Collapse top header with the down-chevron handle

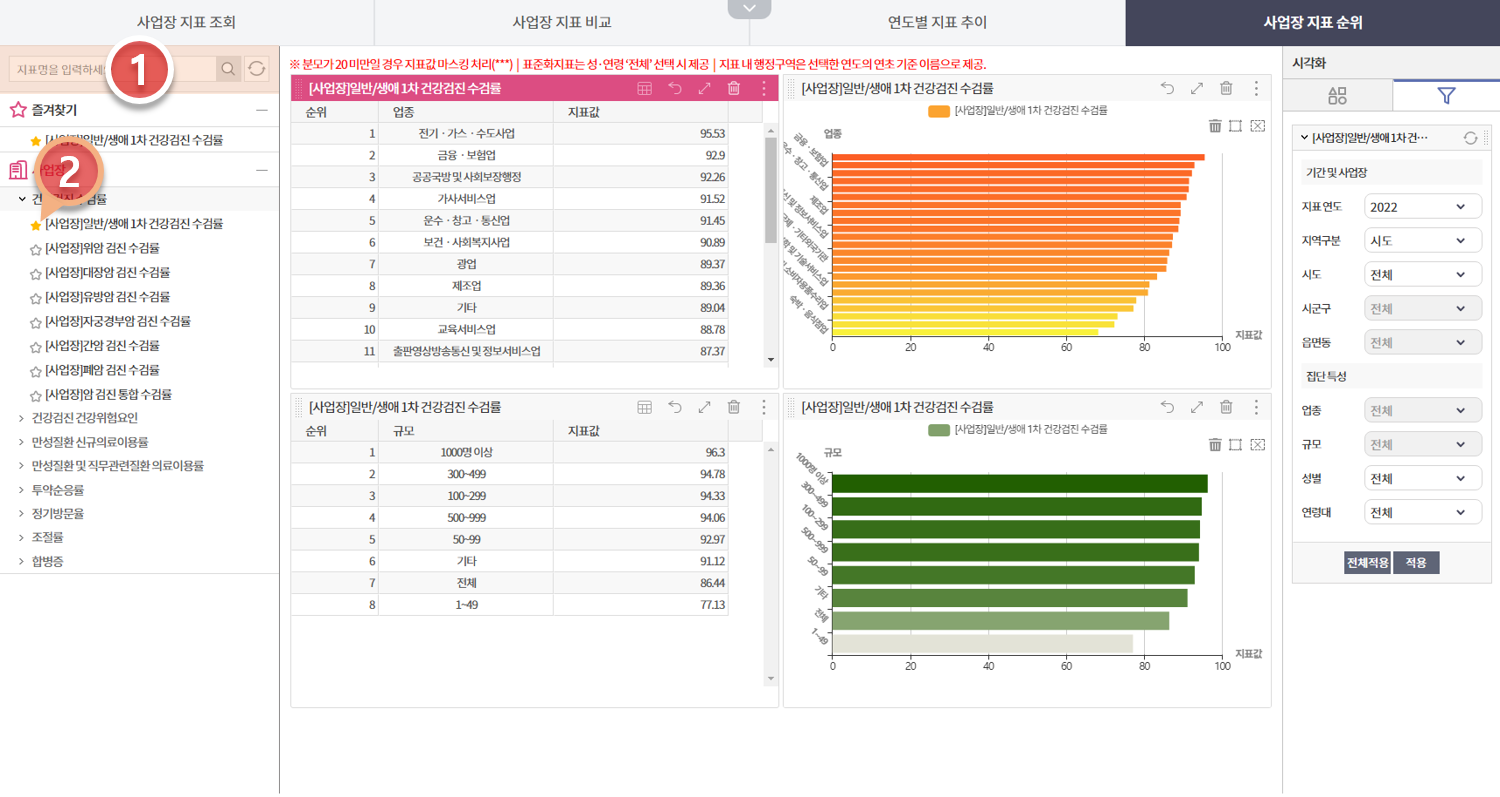750,9
